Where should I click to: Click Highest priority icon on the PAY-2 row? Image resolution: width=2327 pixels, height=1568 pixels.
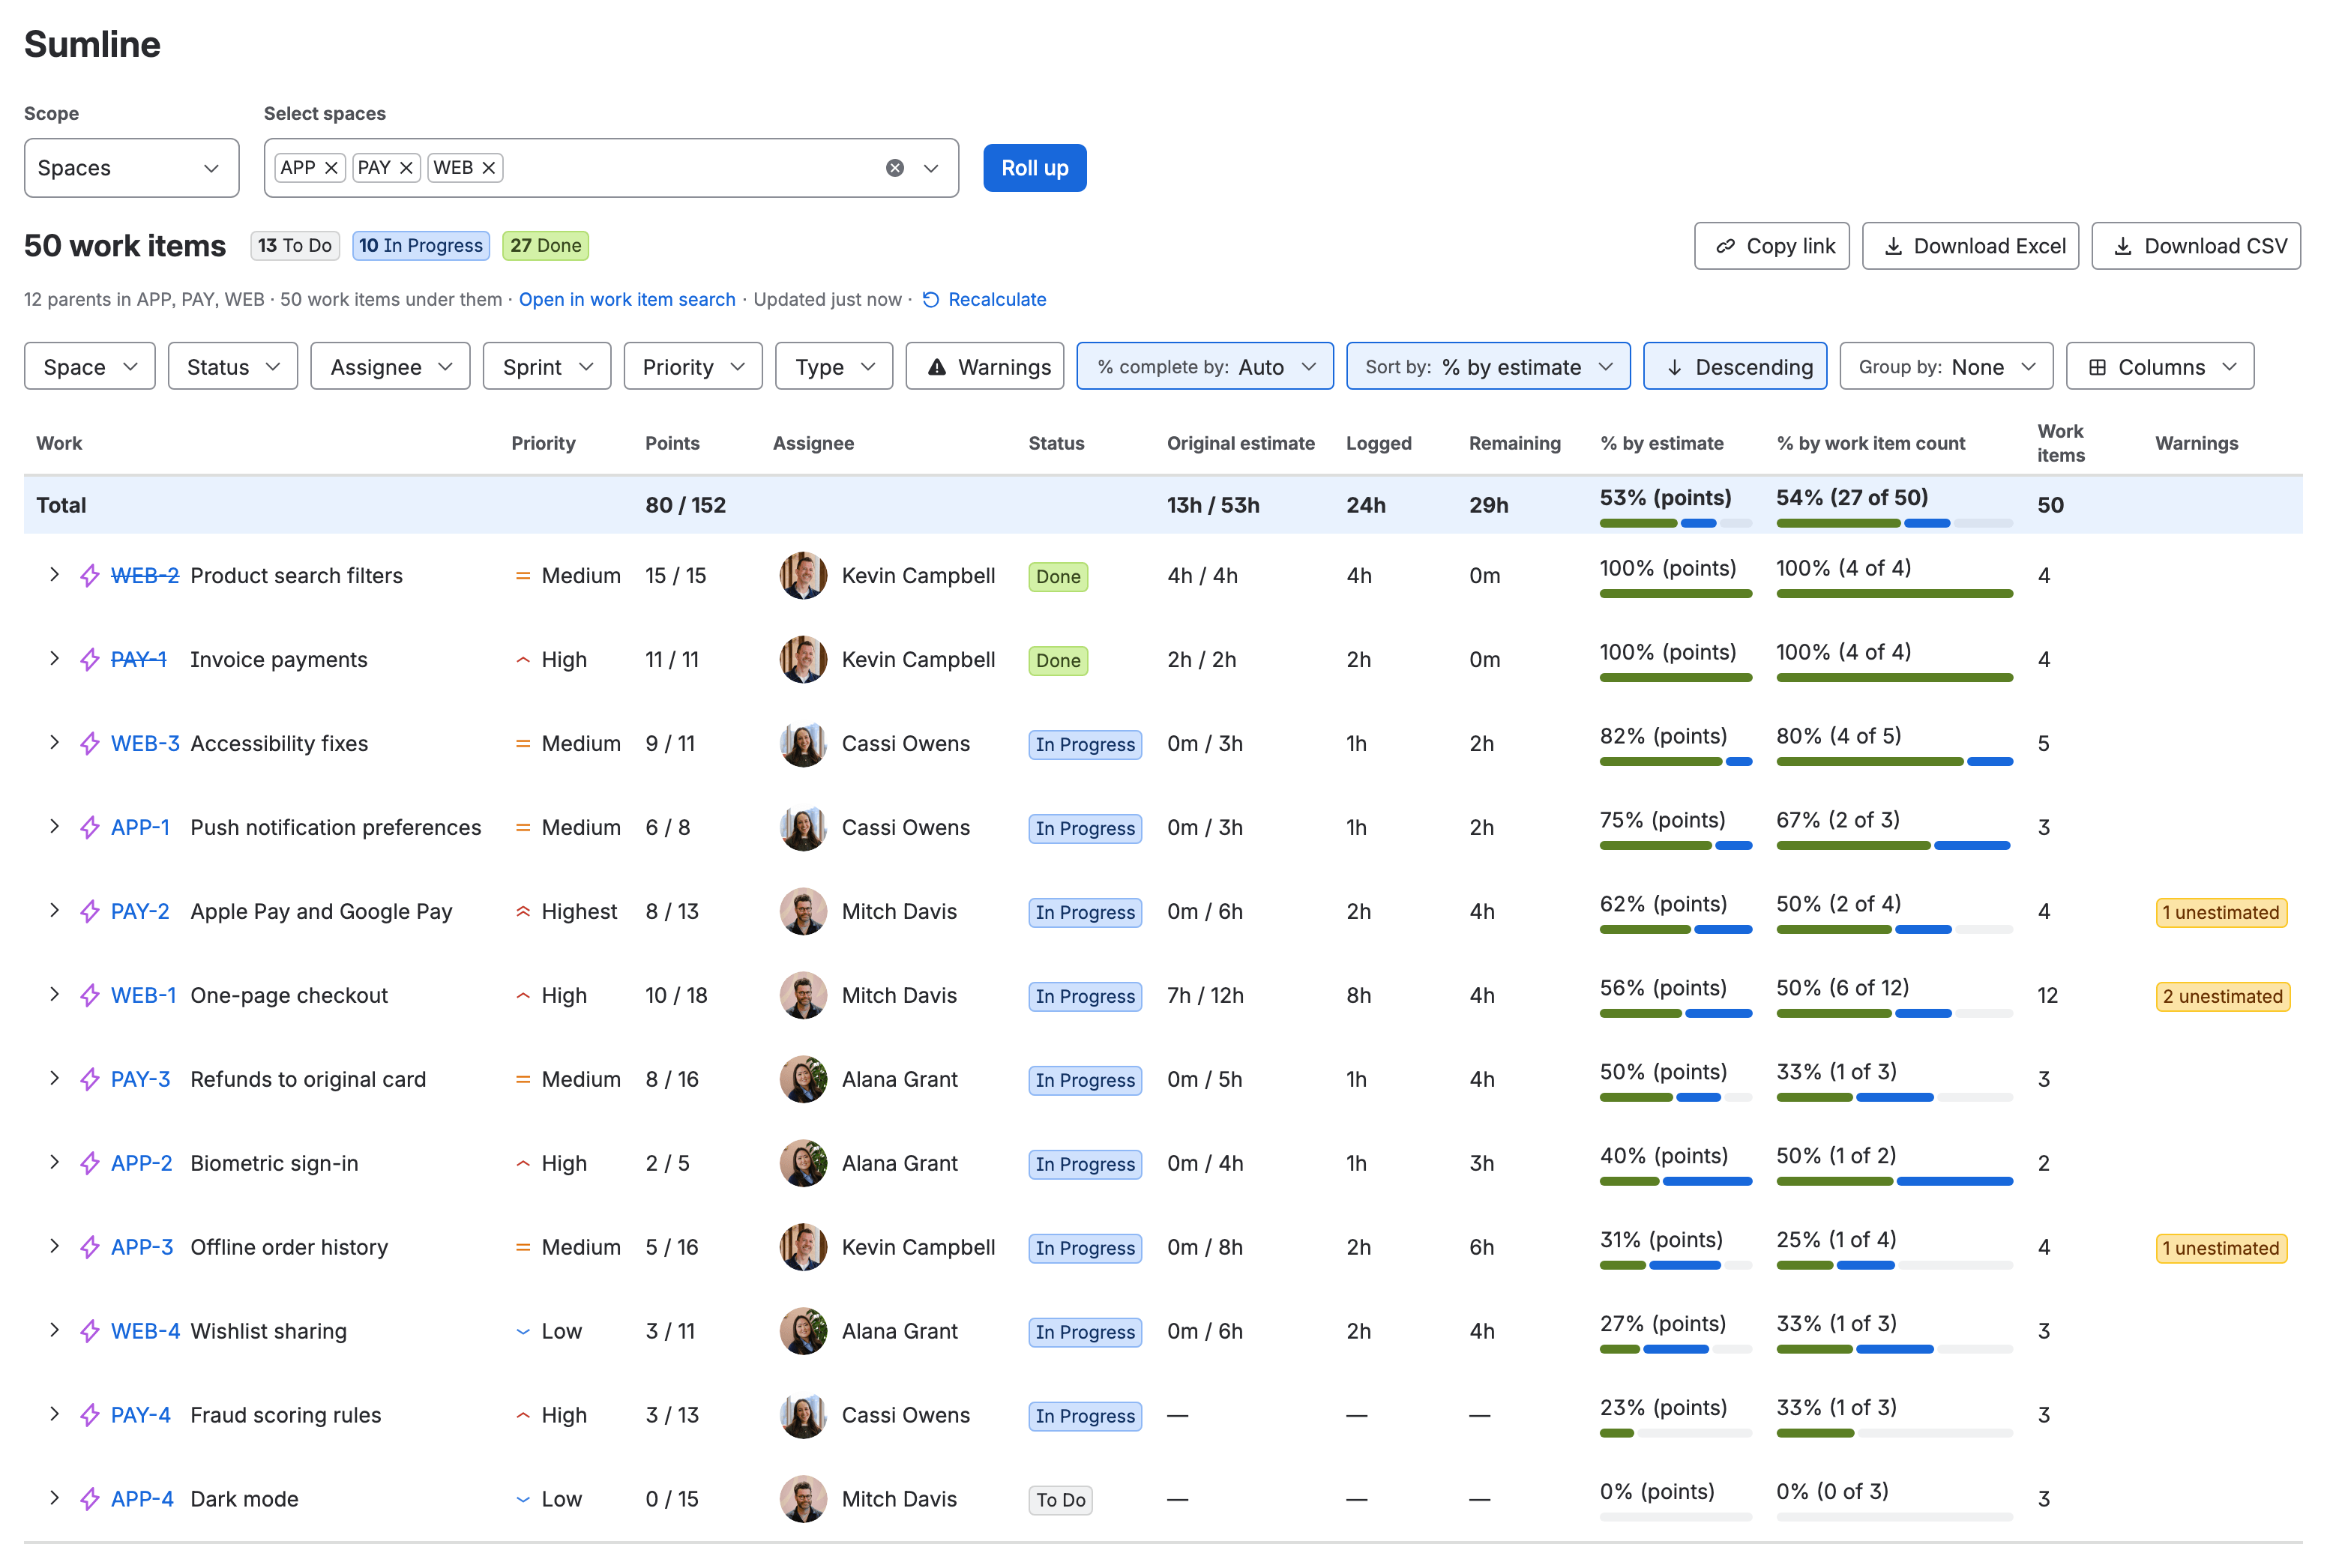[x=522, y=912]
